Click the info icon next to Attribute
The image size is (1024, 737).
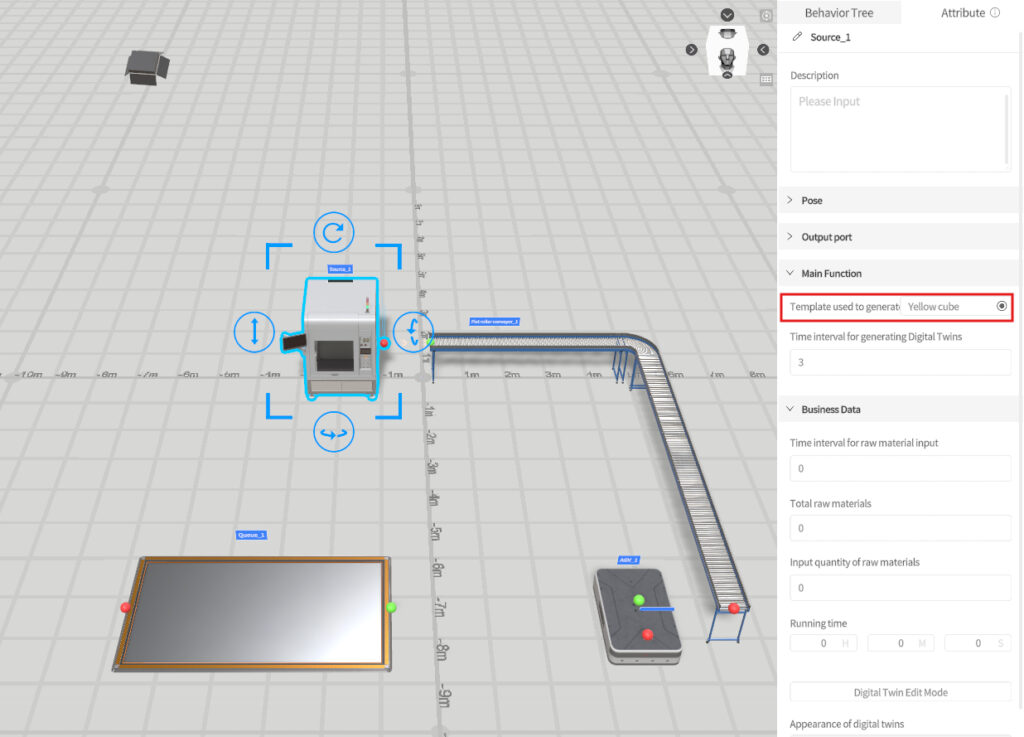click(x=995, y=12)
